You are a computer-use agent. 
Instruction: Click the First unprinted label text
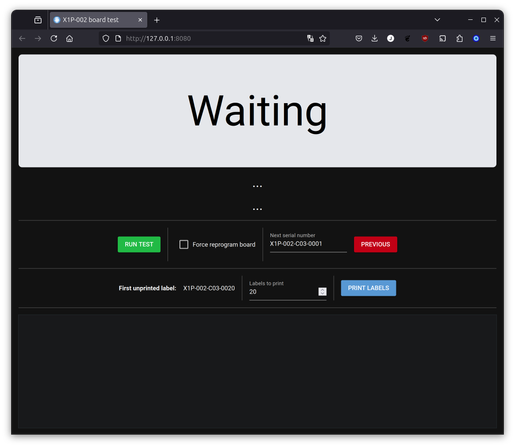click(147, 288)
